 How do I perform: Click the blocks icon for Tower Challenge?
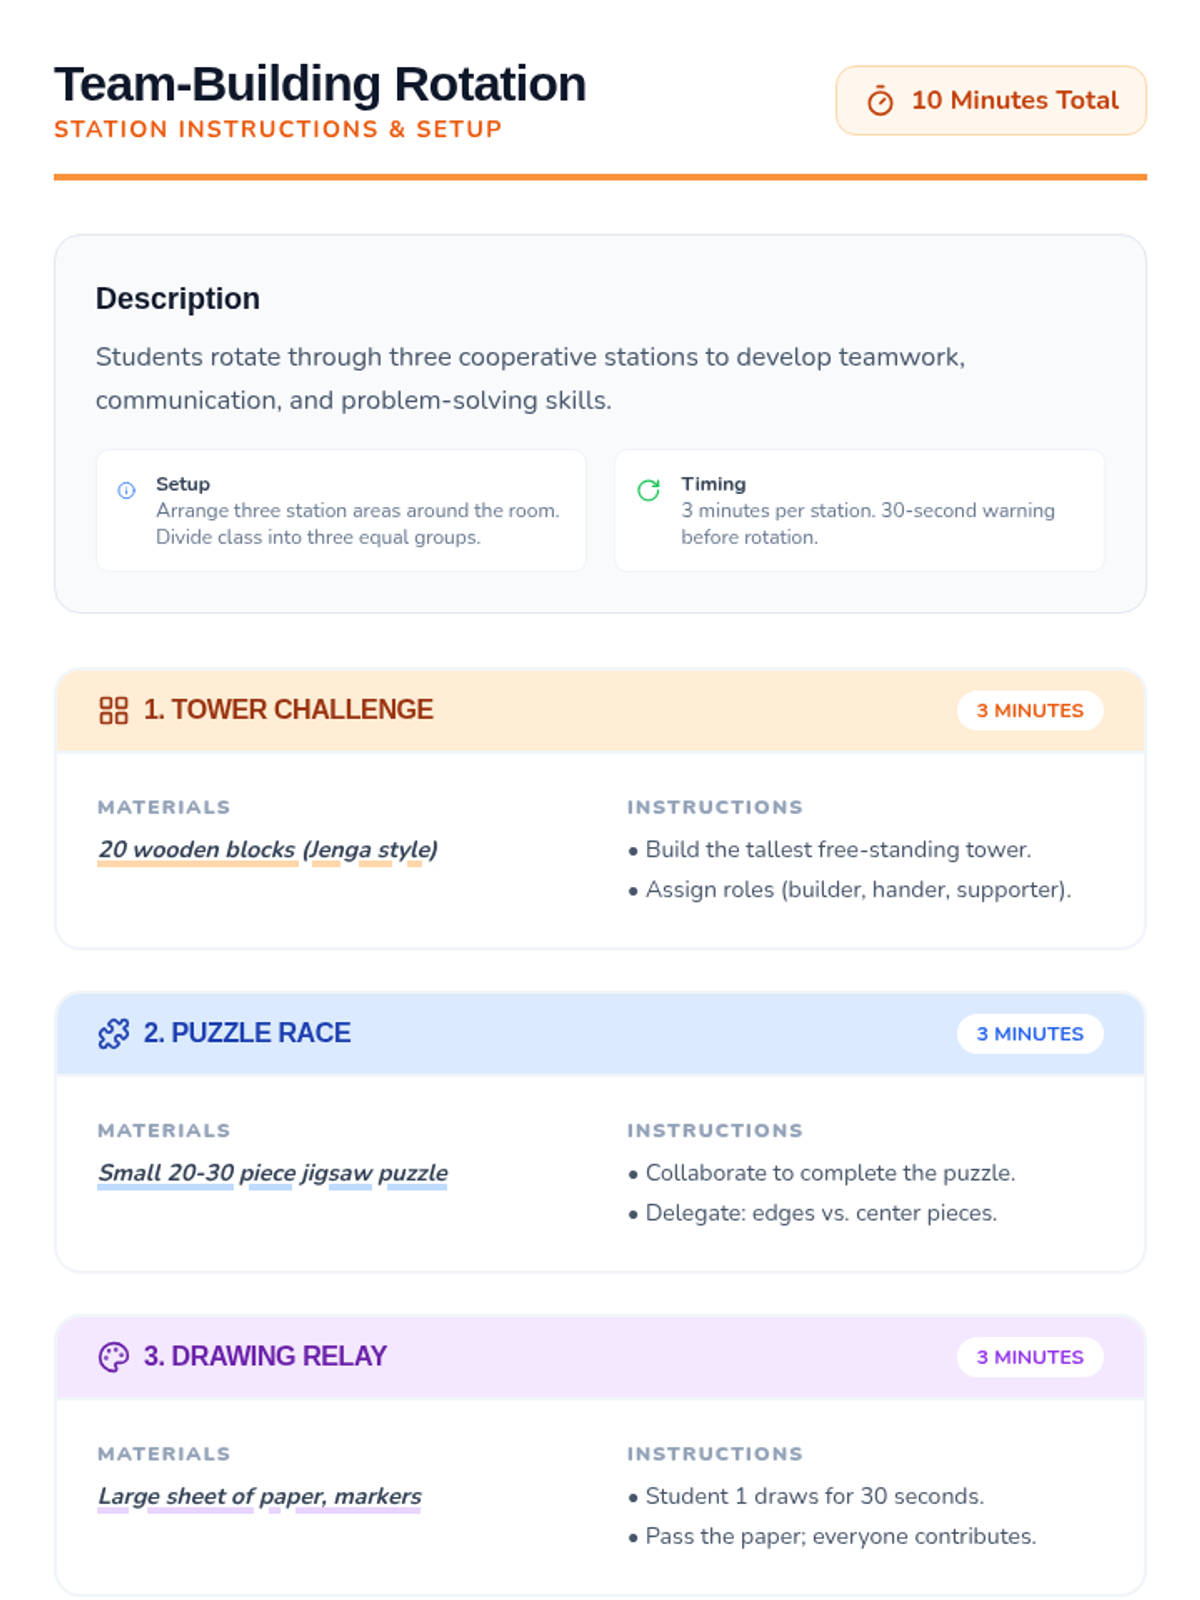point(114,710)
